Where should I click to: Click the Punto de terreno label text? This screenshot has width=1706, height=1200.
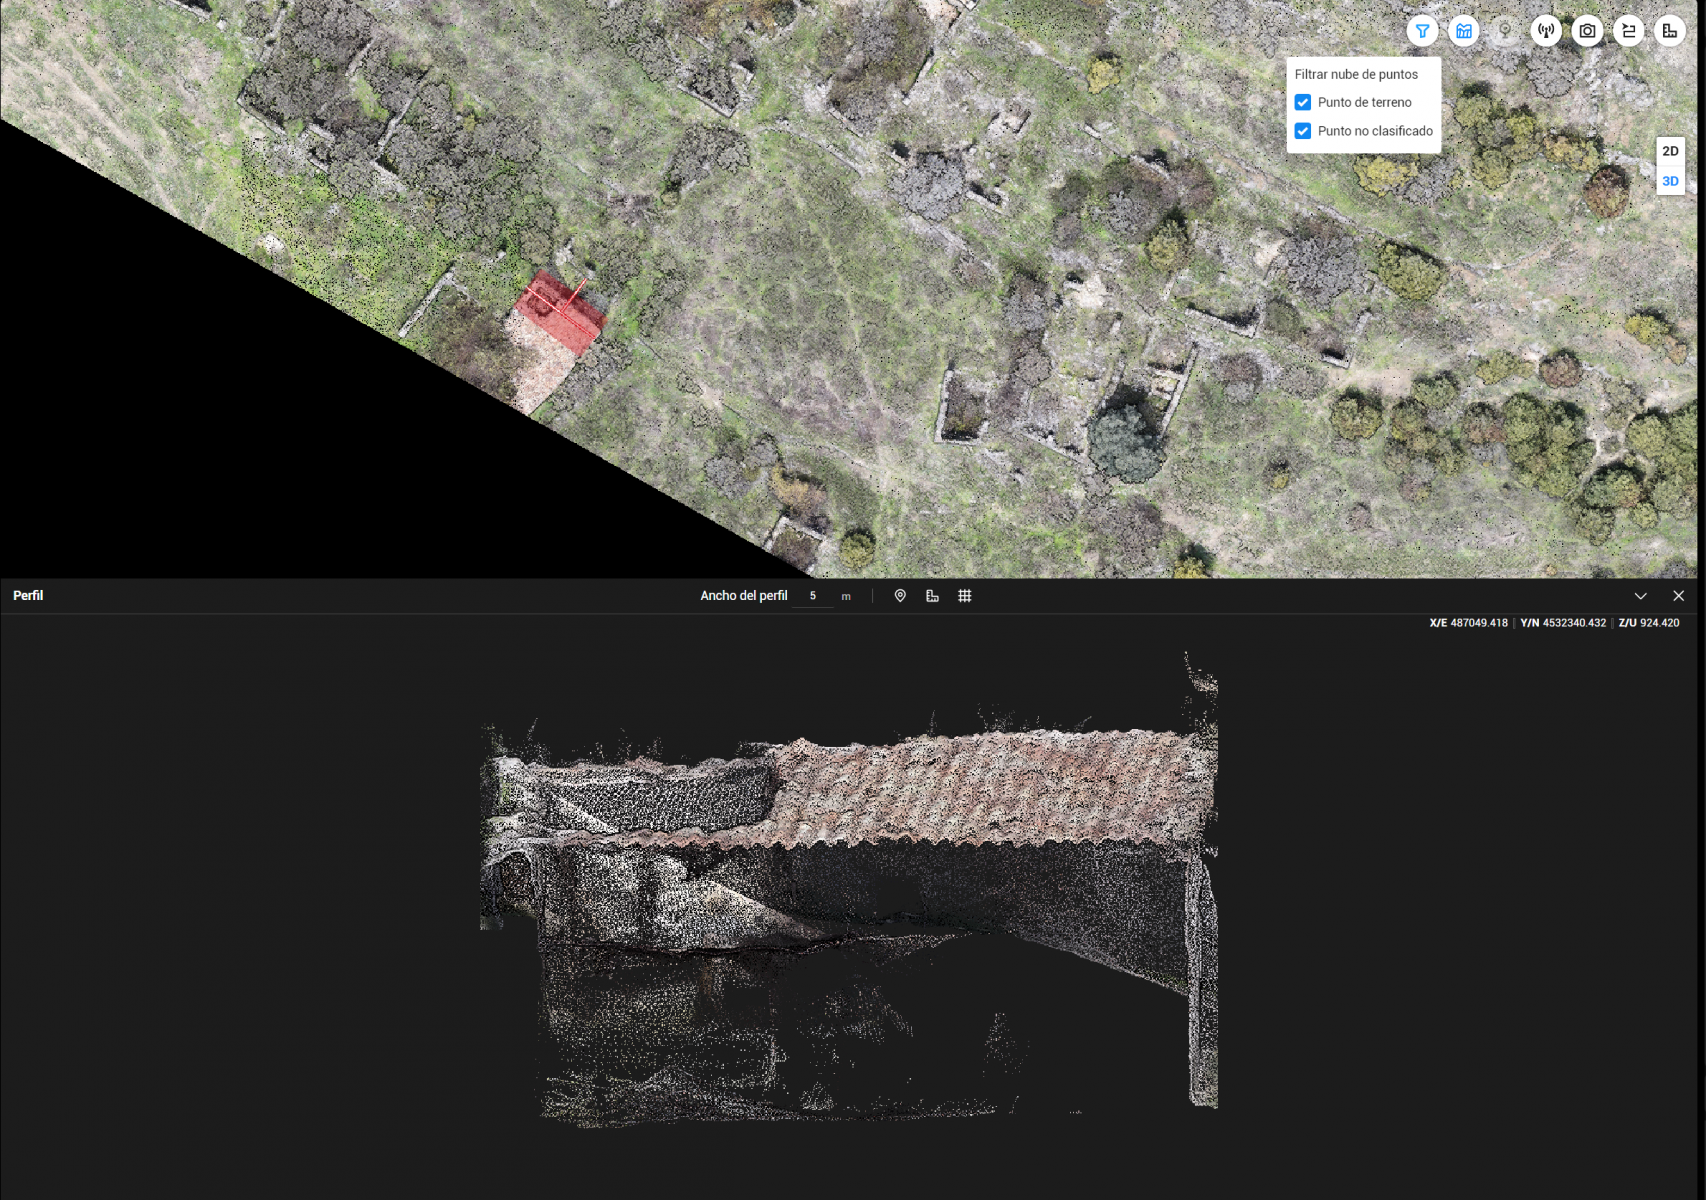pyautogui.click(x=1364, y=102)
